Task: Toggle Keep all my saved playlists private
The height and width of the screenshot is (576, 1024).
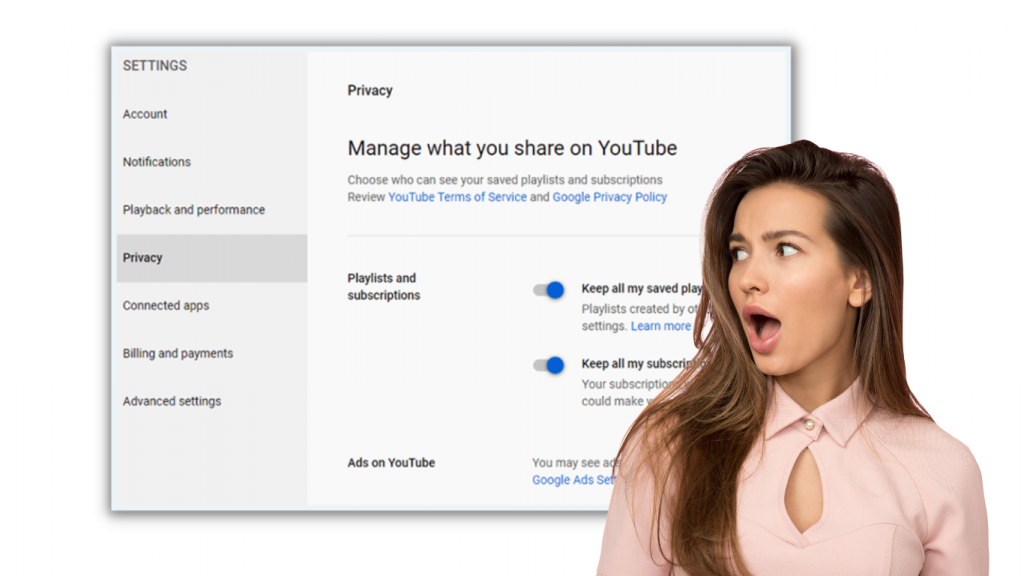Action: (x=549, y=290)
